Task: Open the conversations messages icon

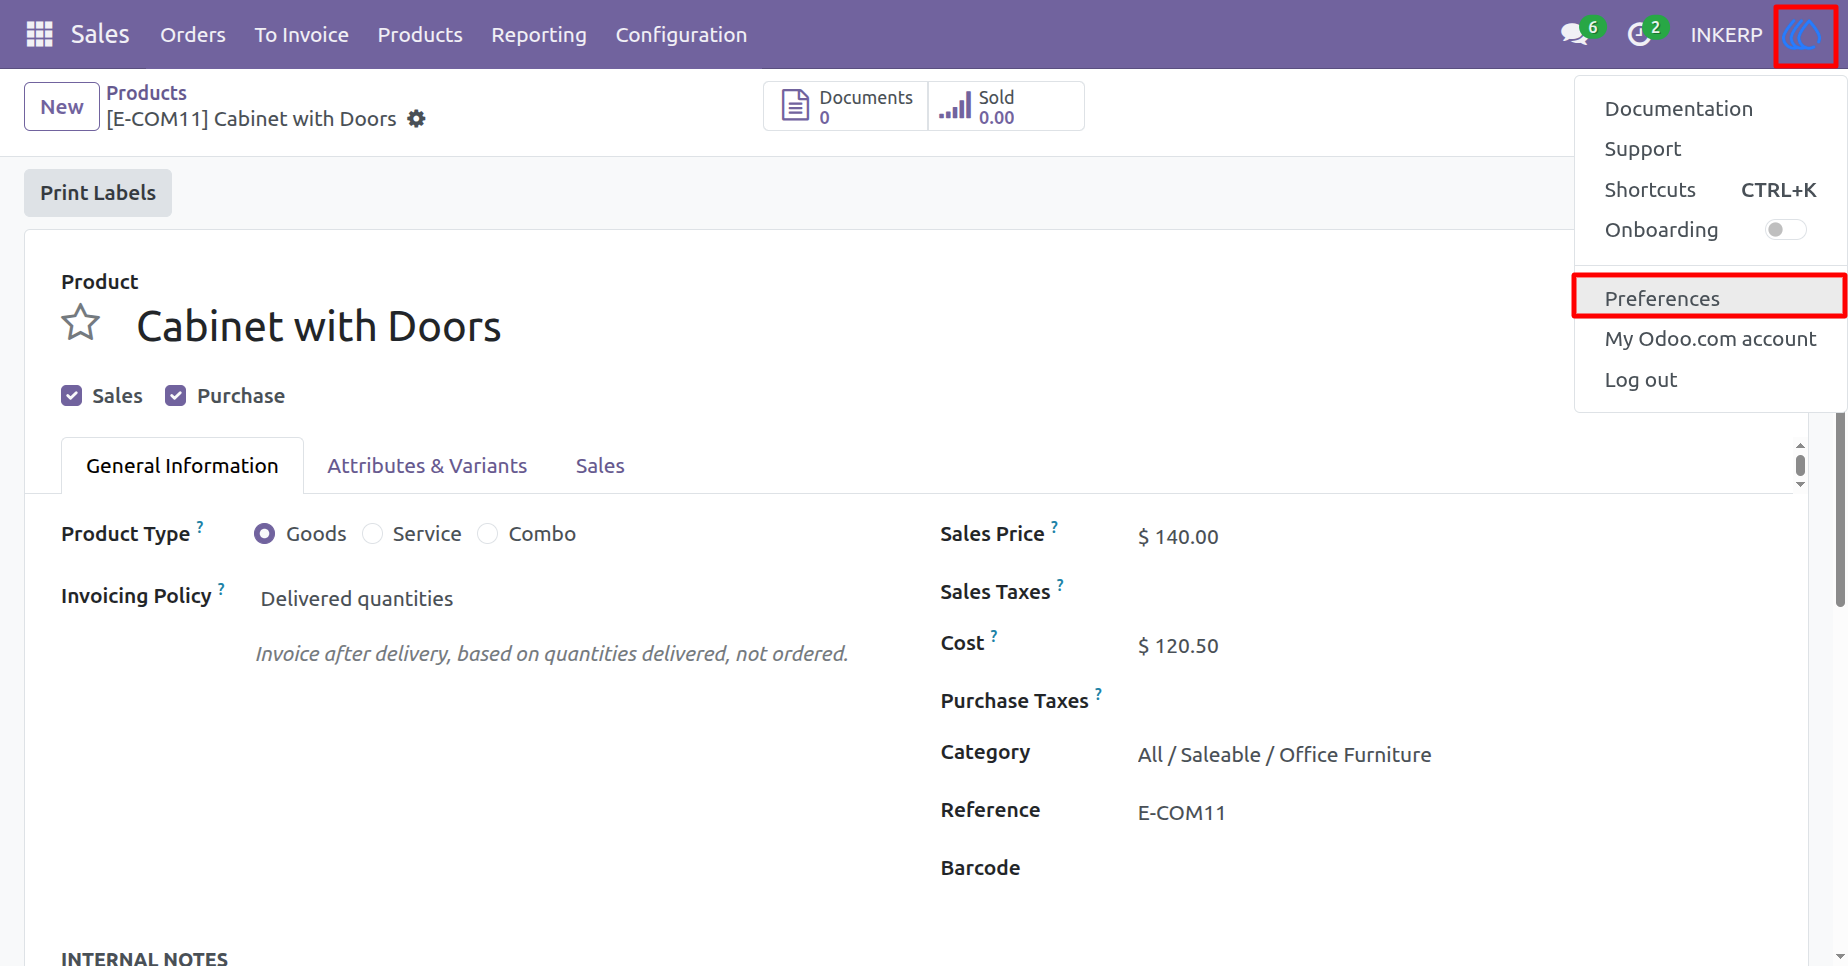Action: coord(1574,35)
